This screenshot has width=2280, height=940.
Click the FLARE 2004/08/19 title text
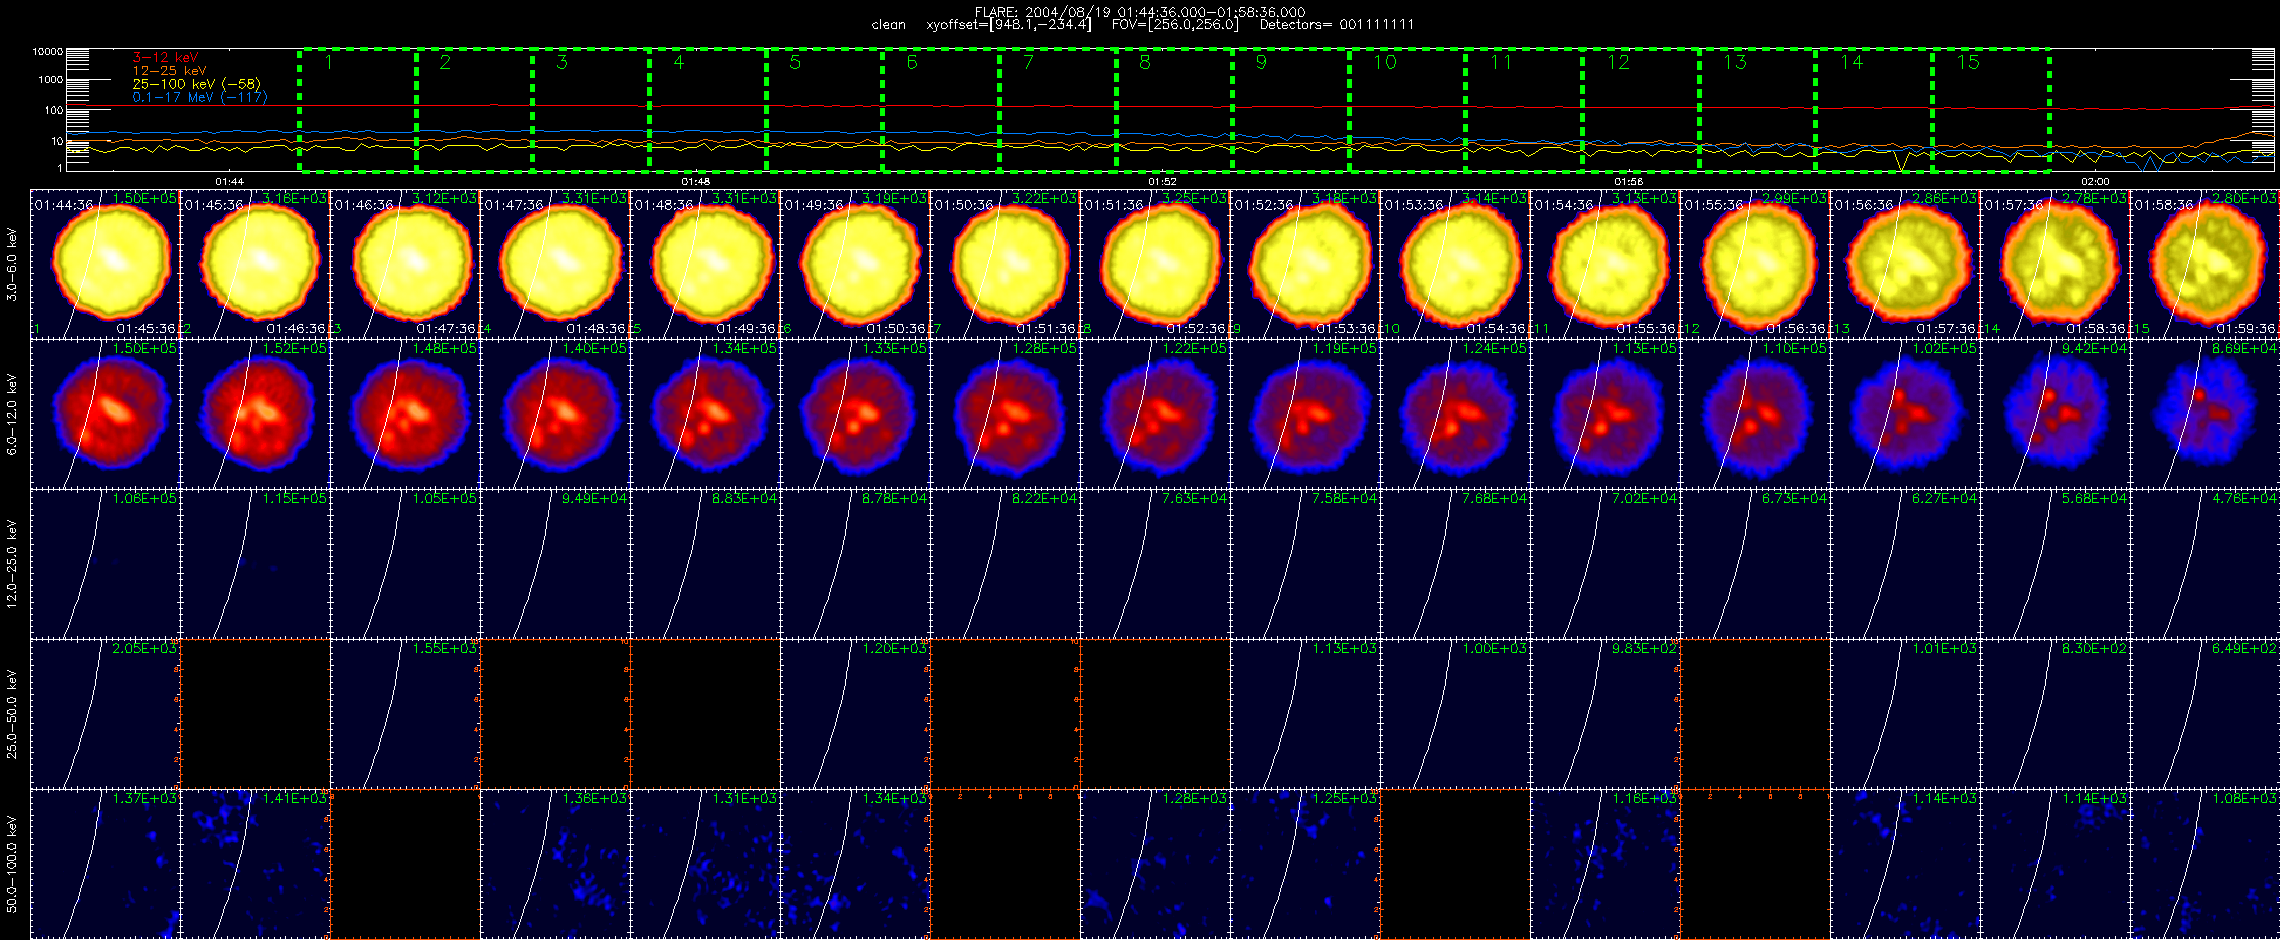tap(1140, 12)
